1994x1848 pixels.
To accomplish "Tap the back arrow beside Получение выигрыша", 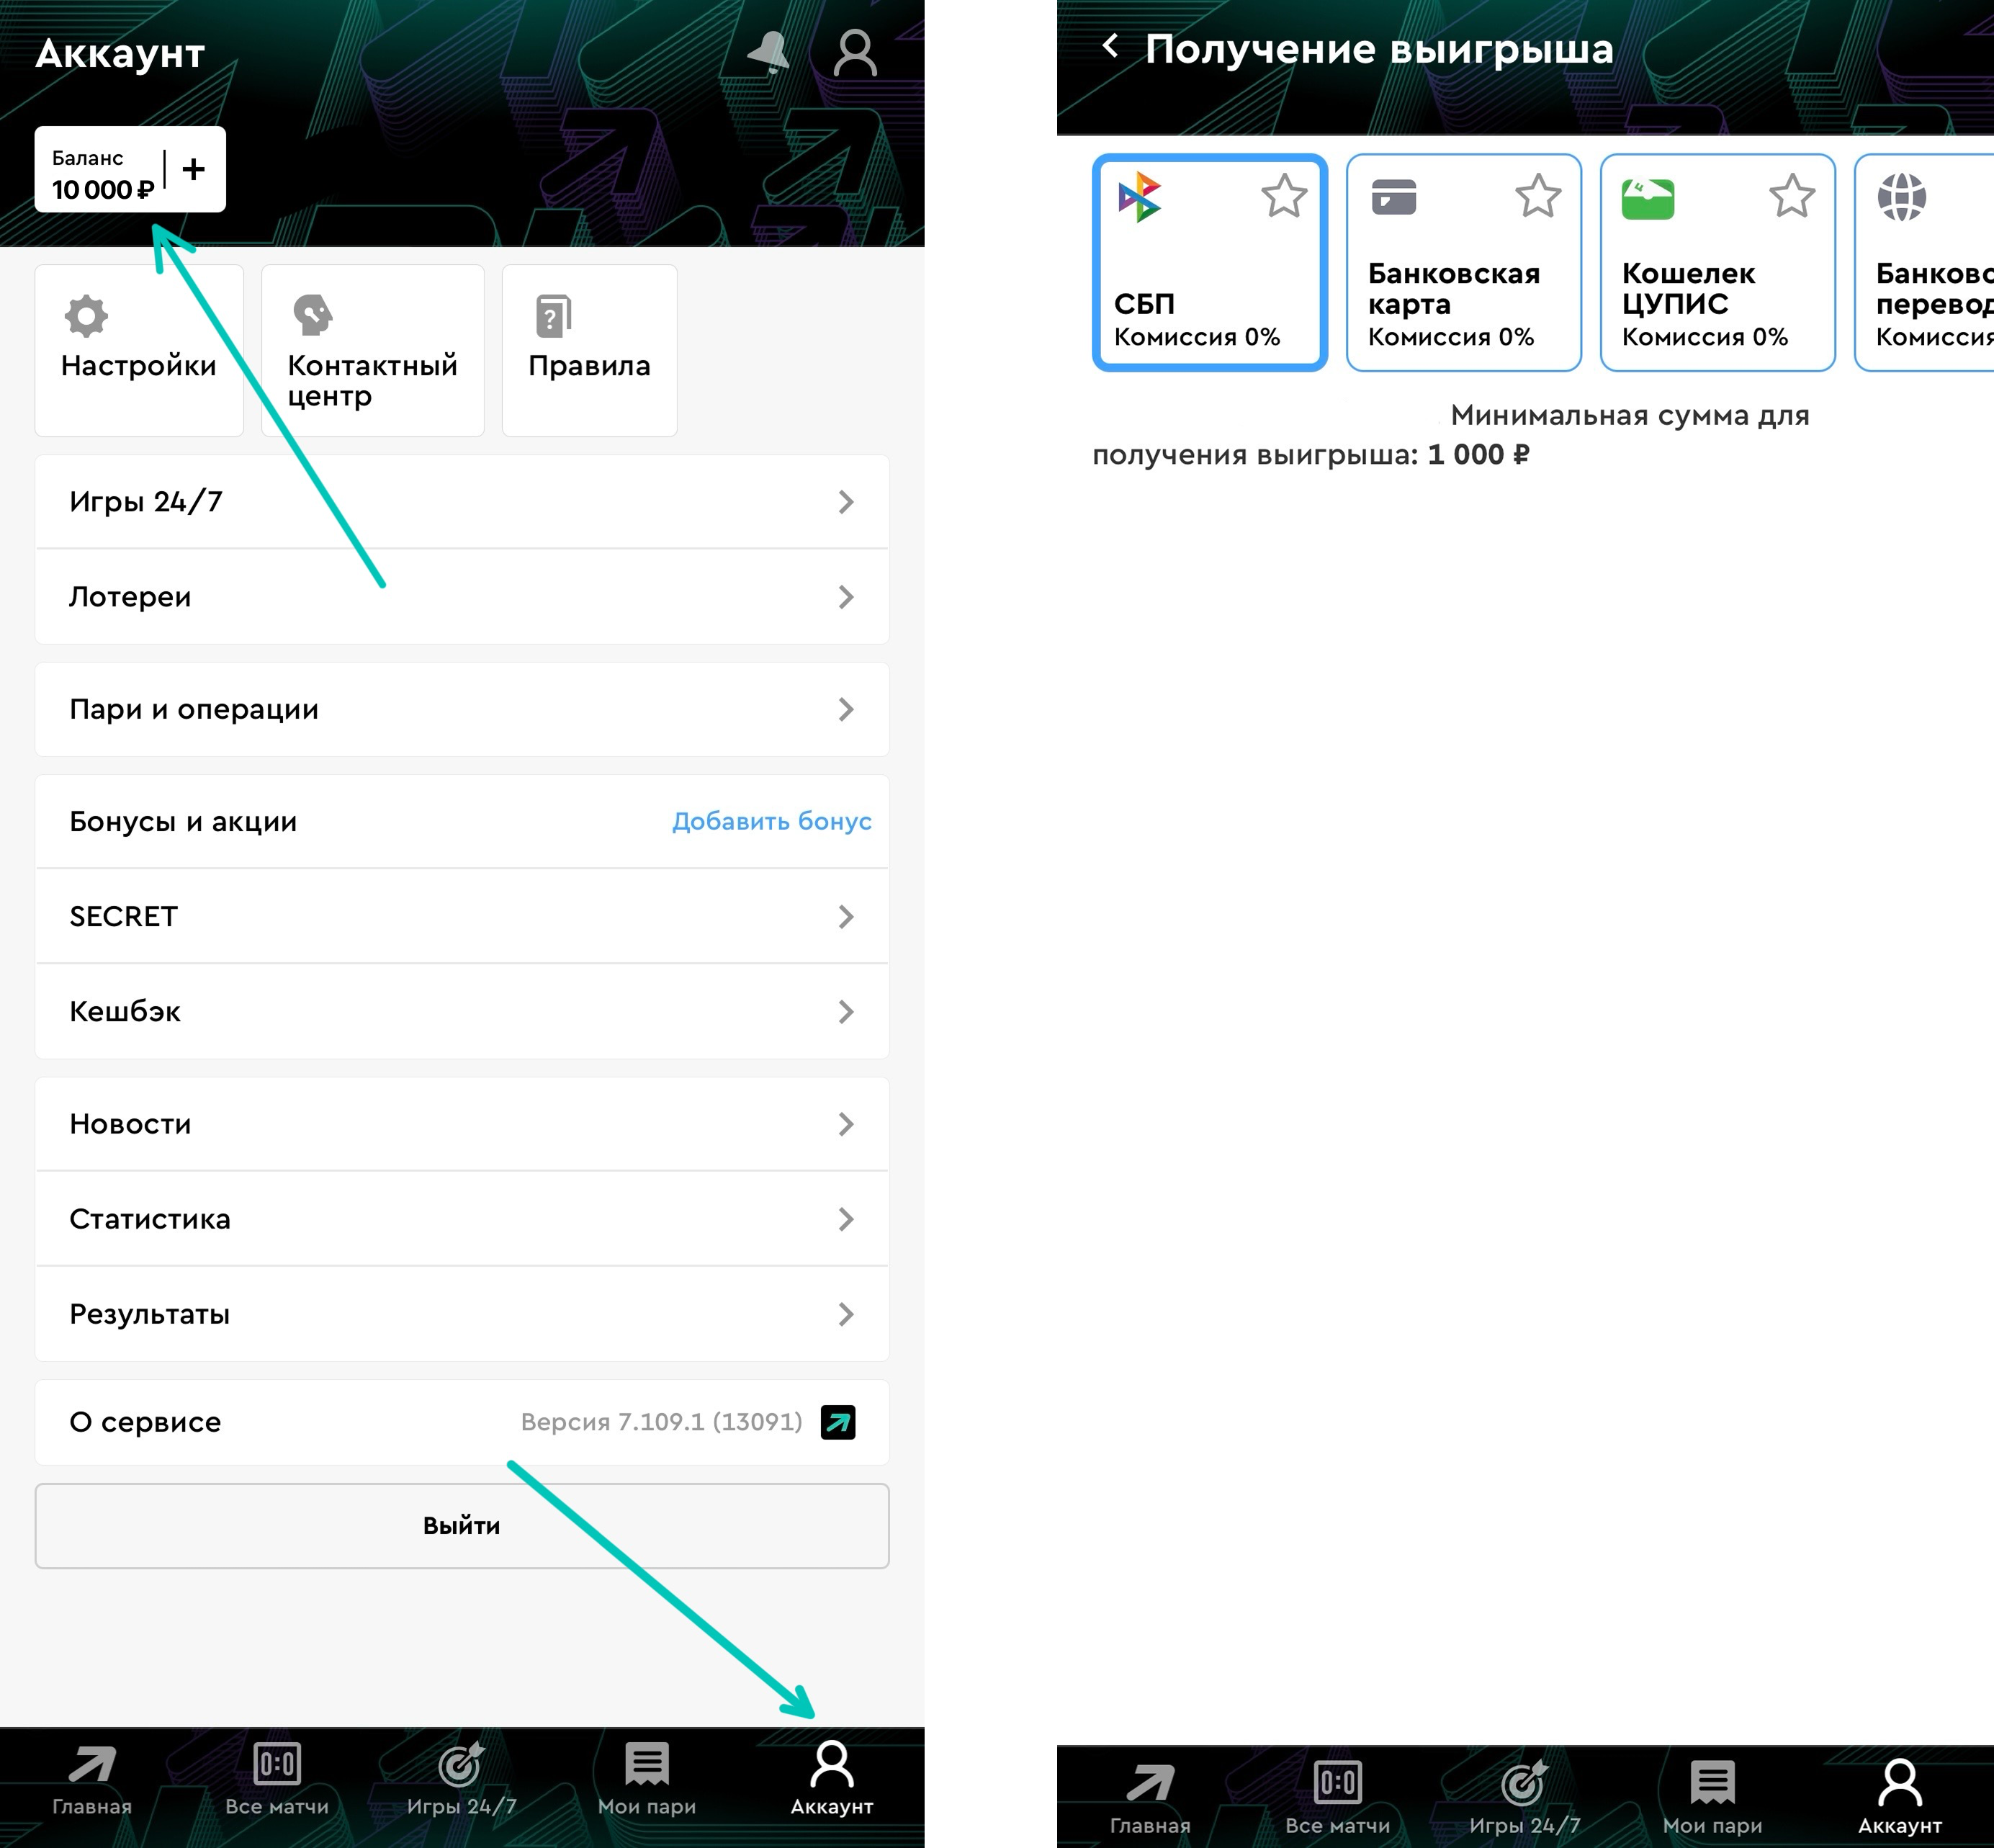I will point(1110,46).
